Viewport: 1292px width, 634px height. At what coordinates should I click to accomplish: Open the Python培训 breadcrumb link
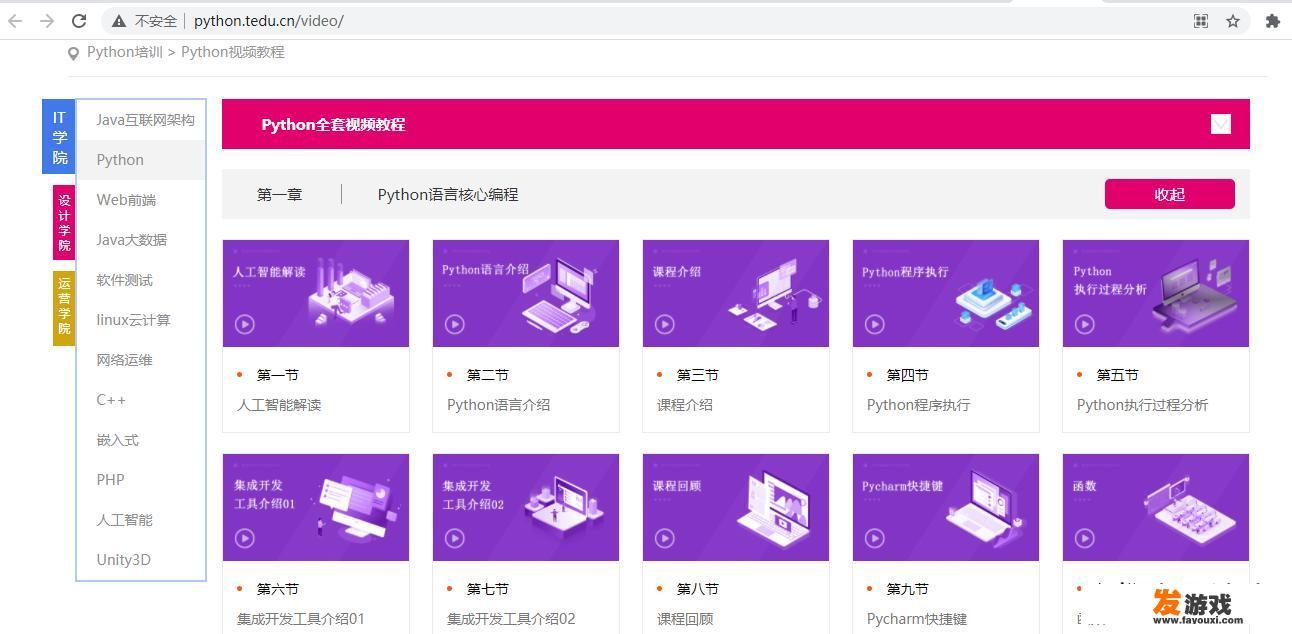(125, 52)
